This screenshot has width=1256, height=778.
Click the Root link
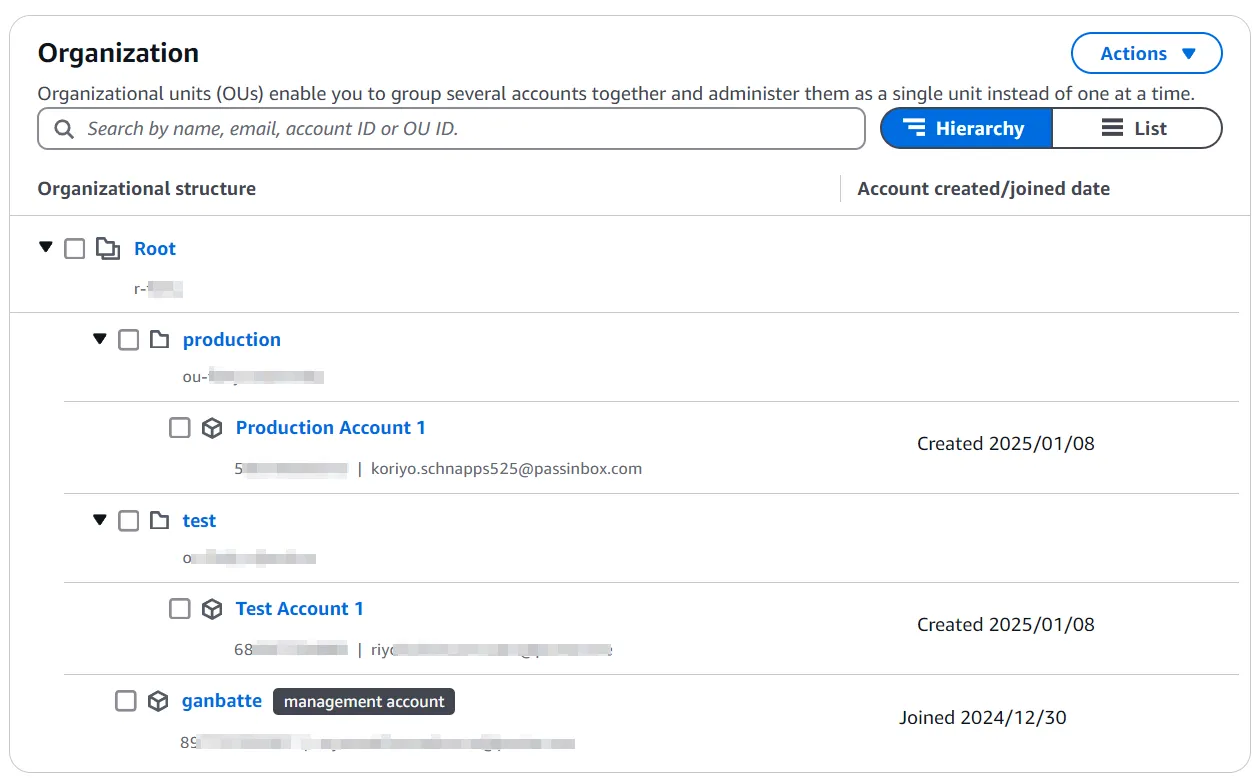[x=155, y=248]
